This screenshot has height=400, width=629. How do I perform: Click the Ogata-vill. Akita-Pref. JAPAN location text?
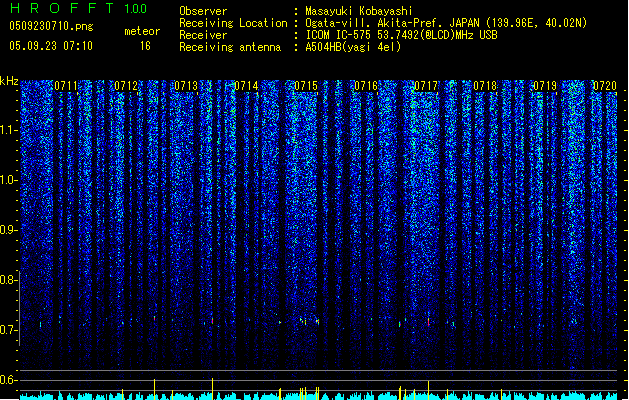(x=446, y=23)
